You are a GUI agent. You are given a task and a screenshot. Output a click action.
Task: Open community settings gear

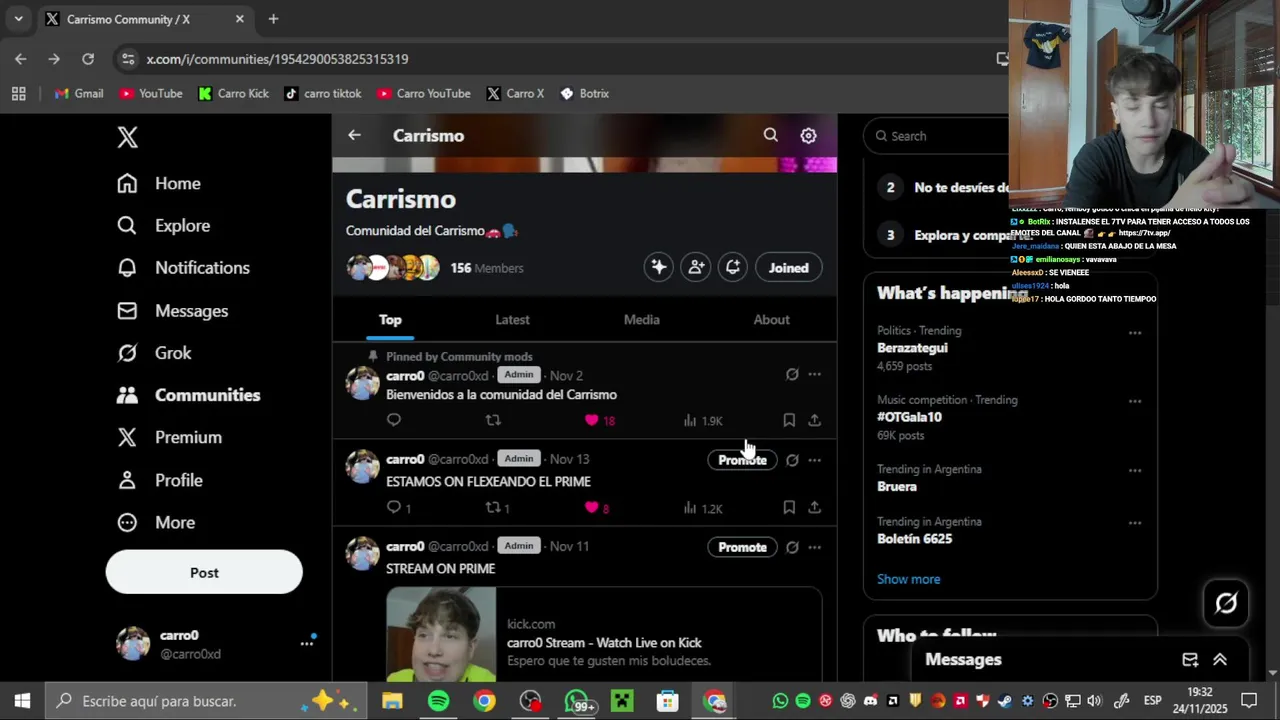pos(808,135)
